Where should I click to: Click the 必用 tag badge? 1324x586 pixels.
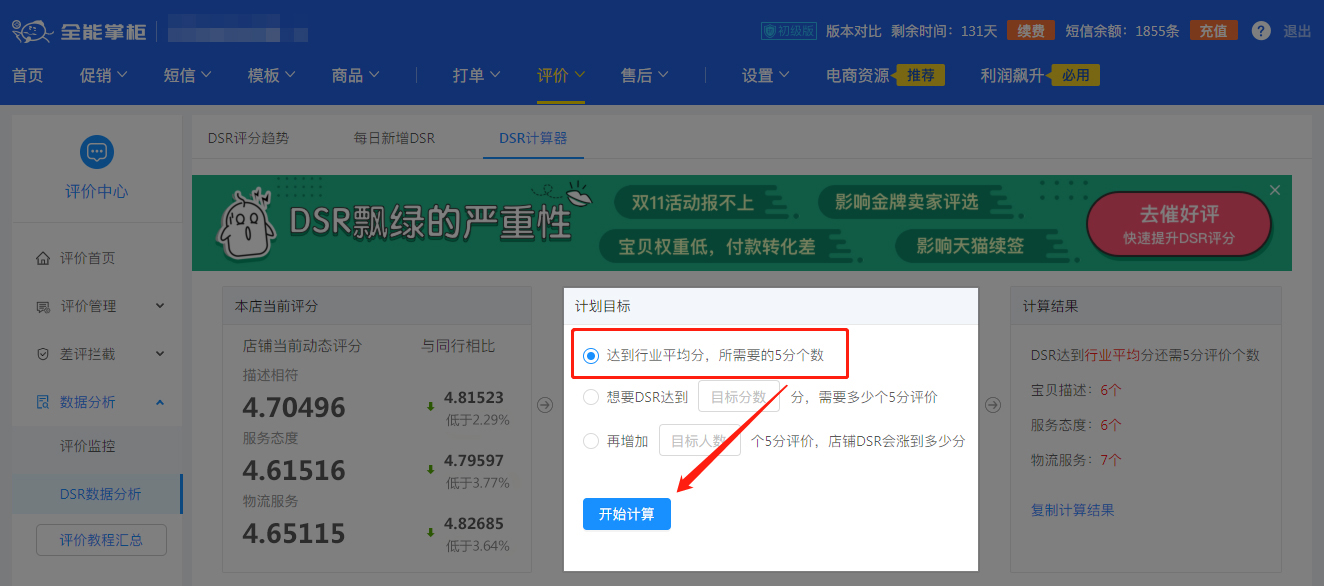point(1075,75)
